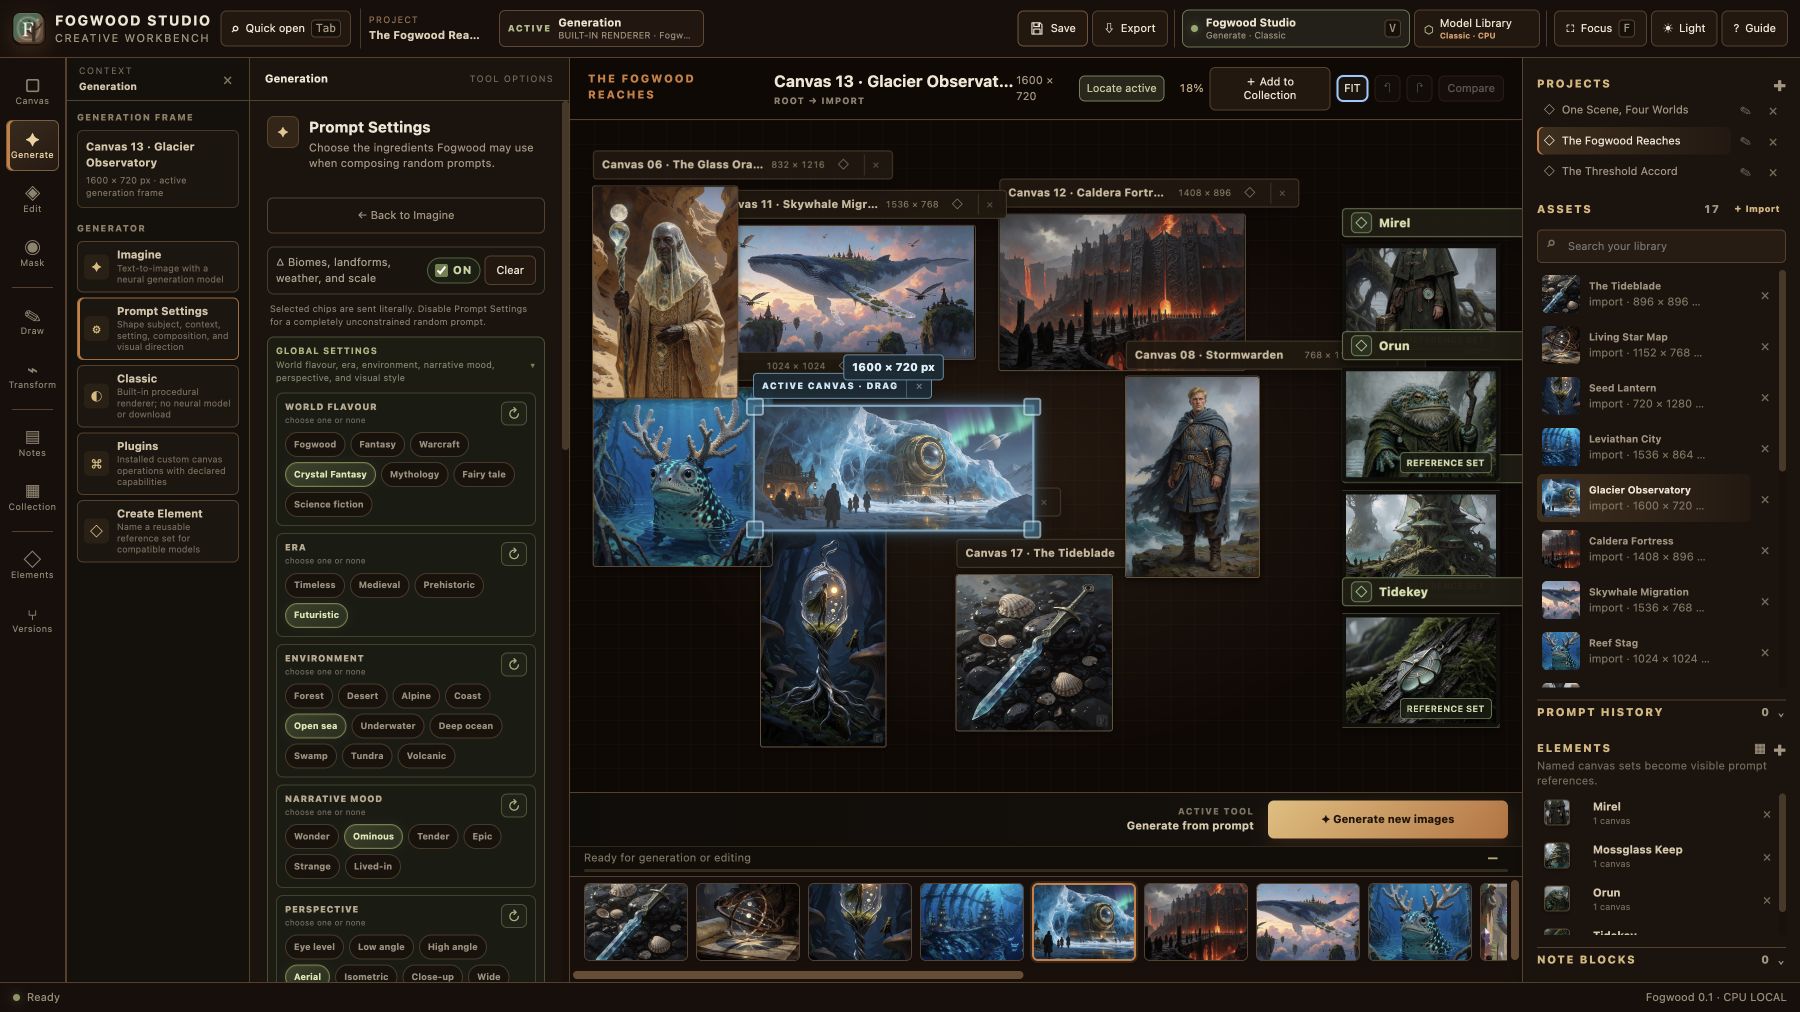1800x1012 pixels.
Task: Toggle the Open sea environment chip
Action: [x=315, y=726]
